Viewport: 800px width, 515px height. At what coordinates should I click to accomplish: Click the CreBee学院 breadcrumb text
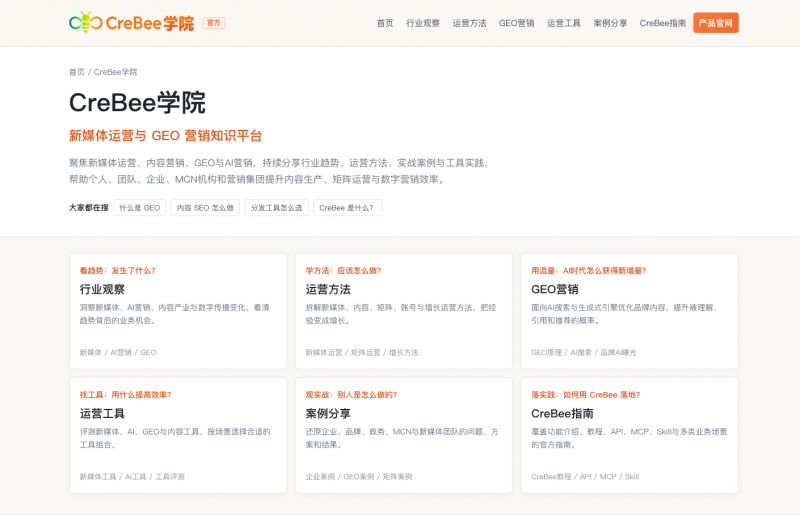[x=115, y=72]
